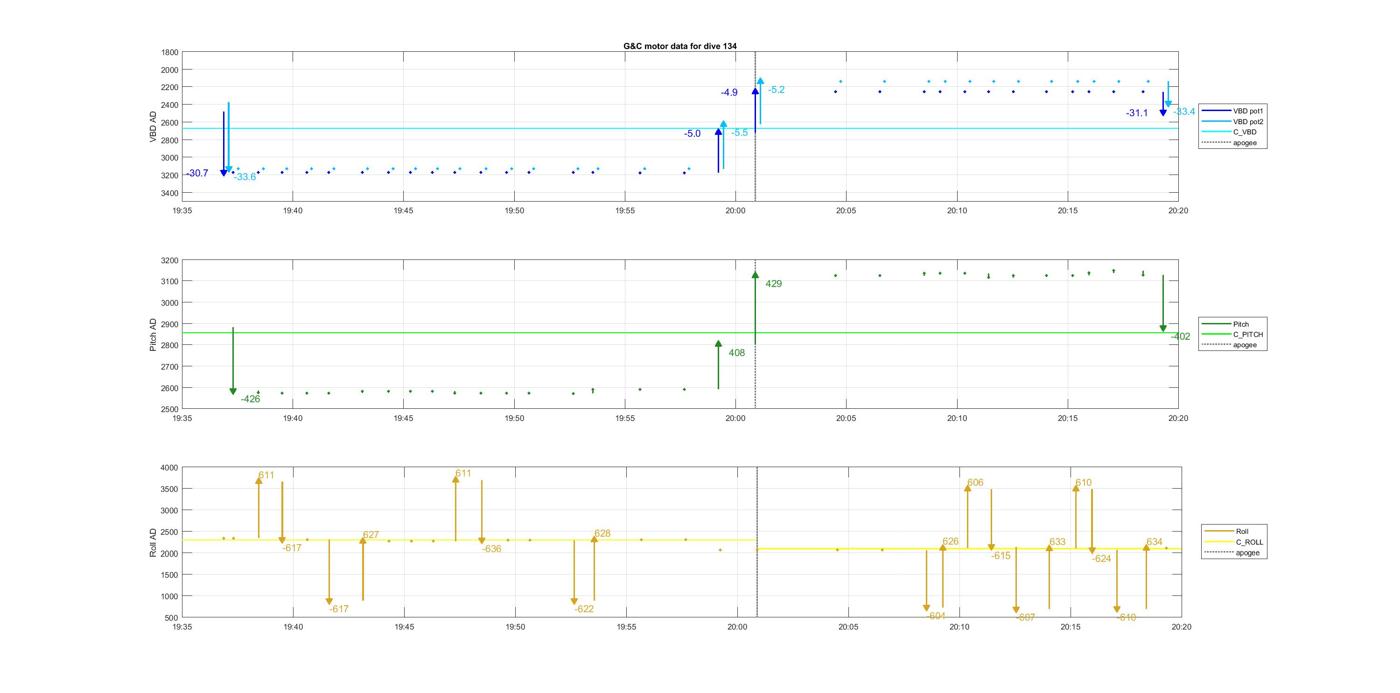
Task: Click the 20:00 tick under the VBD plot
Action: click(x=735, y=211)
